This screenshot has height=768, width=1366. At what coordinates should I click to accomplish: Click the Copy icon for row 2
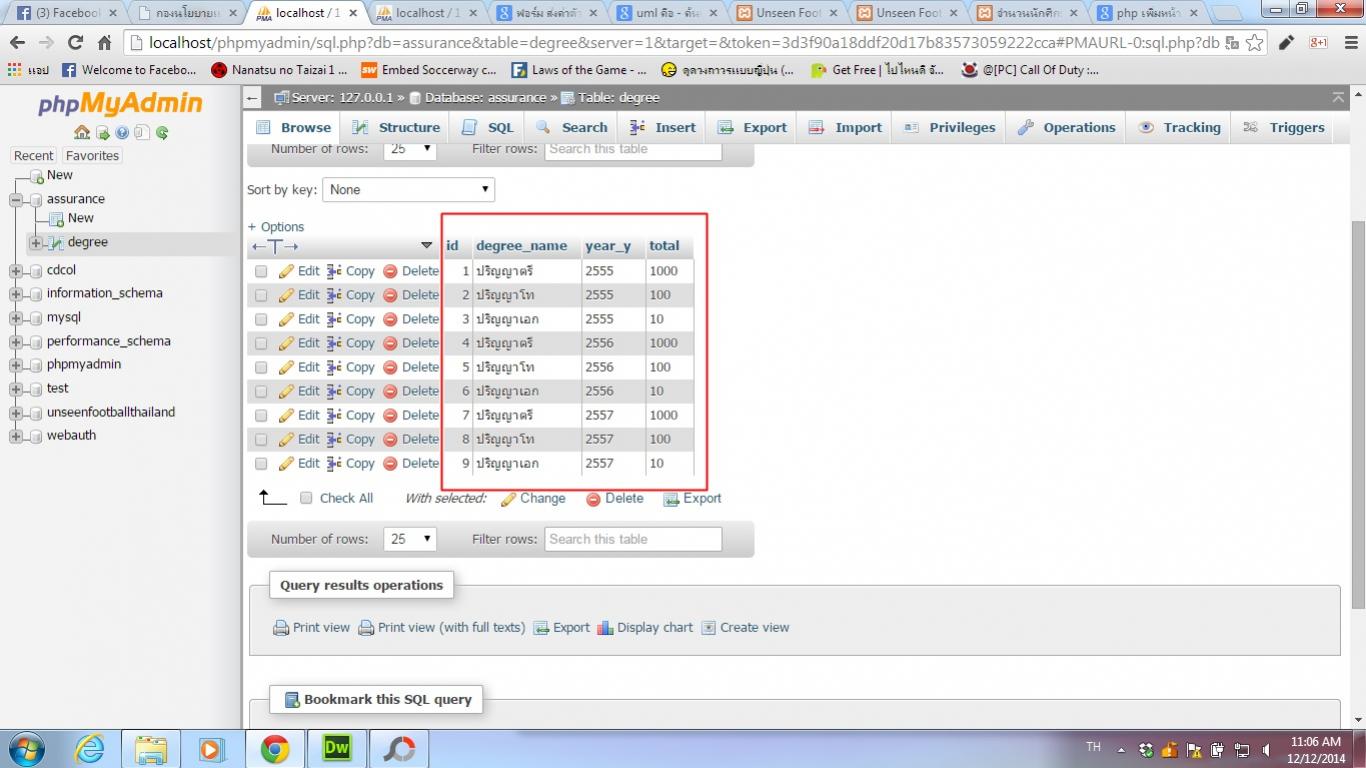[x=335, y=295]
